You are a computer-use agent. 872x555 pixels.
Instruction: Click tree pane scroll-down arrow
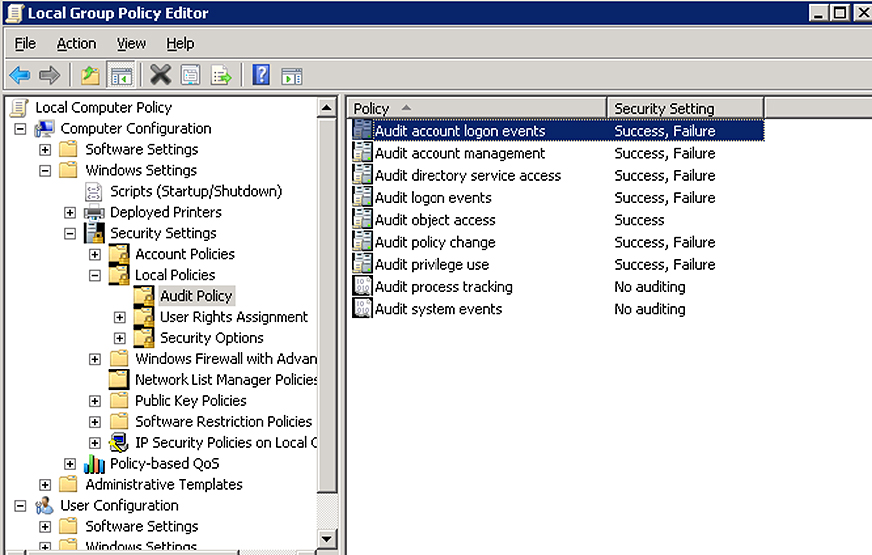point(327,540)
